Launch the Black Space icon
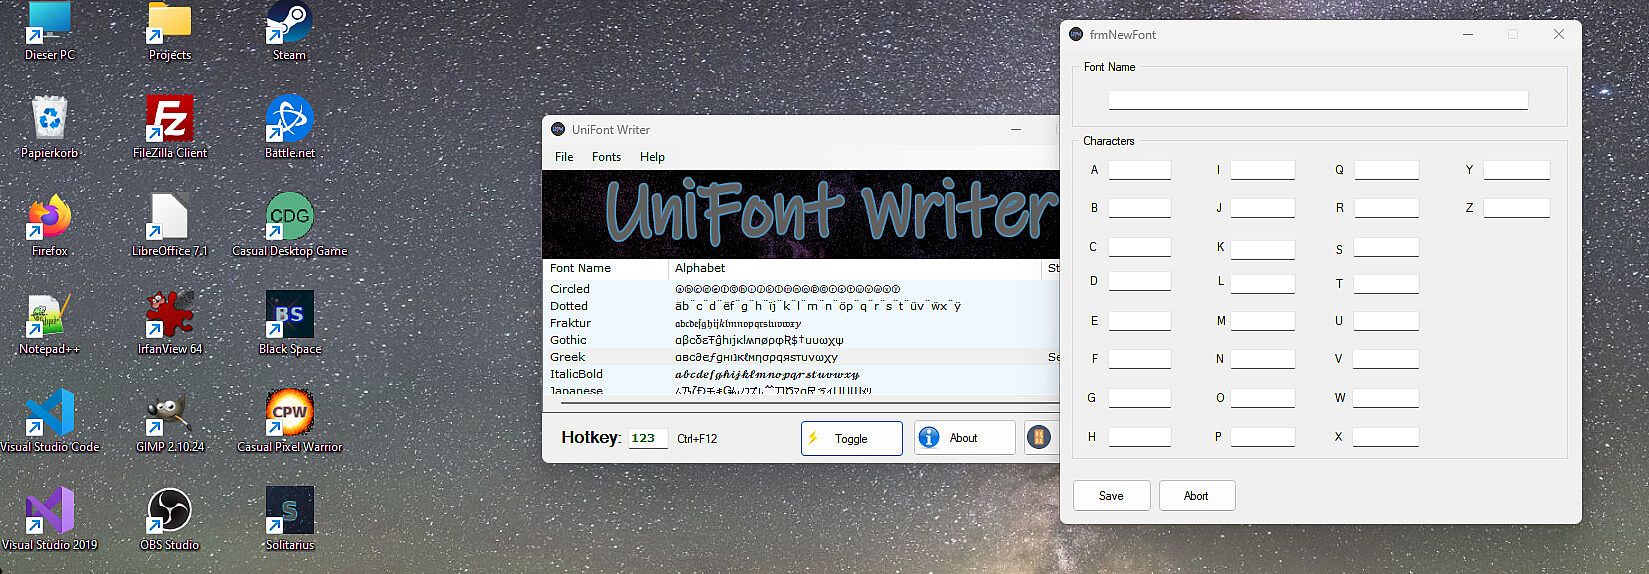Viewport: 1649px width, 574px height. [x=290, y=323]
